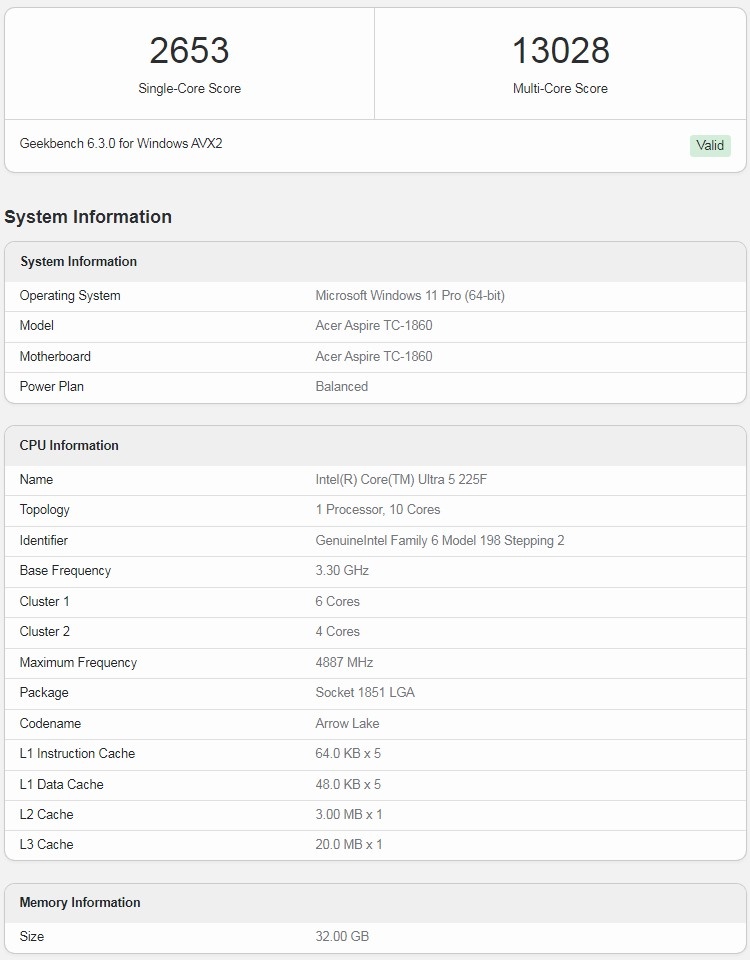Select Intel(R) Core(TM) Ultra 5 225F value
Image resolution: width=750 pixels, height=960 pixels.
(x=401, y=479)
